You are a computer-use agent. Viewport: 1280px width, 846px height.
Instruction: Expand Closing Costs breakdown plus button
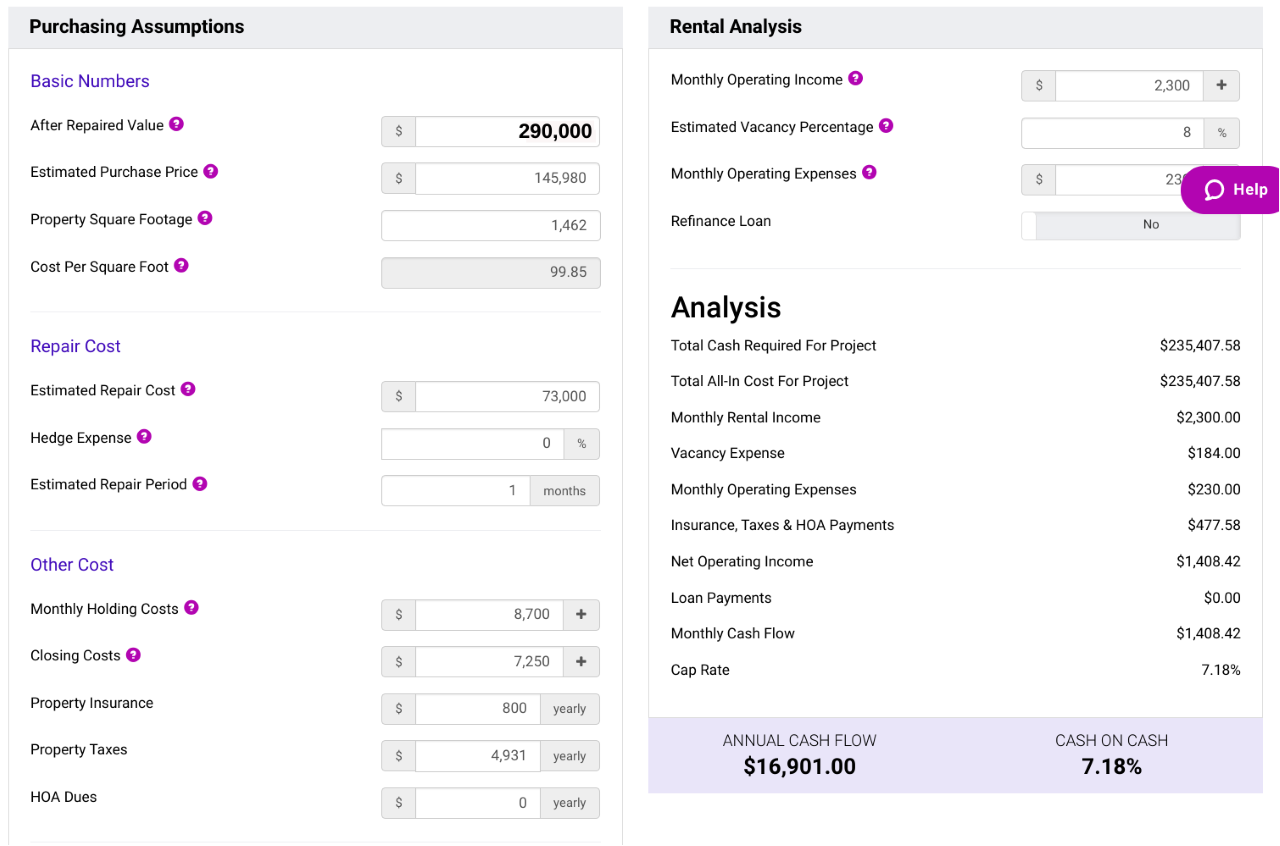tap(581, 662)
